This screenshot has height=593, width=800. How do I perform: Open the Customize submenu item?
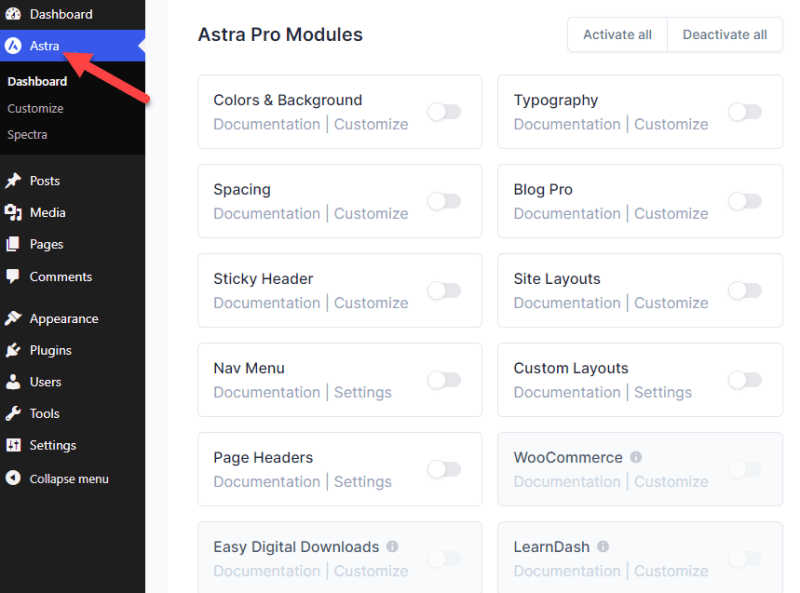click(x=35, y=108)
